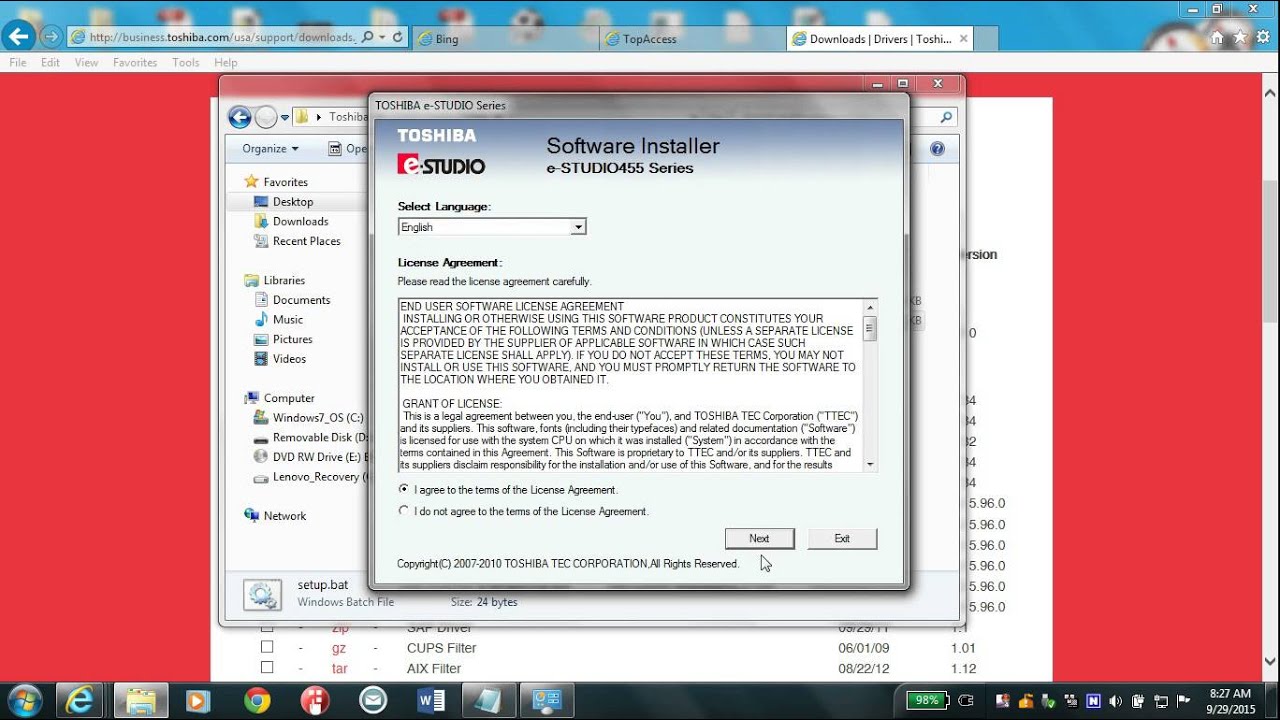1280x720 pixels.
Task: Click the Next button in installer
Action: (x=759, y=538)
